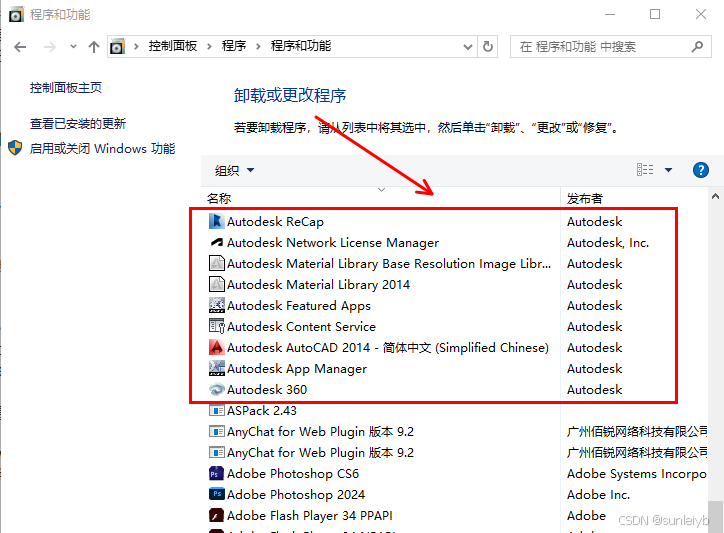This screenshot has width=724, height=533.
Task: Click publisher Adobe Systems Incorpo cell
Action: point(637,474)
